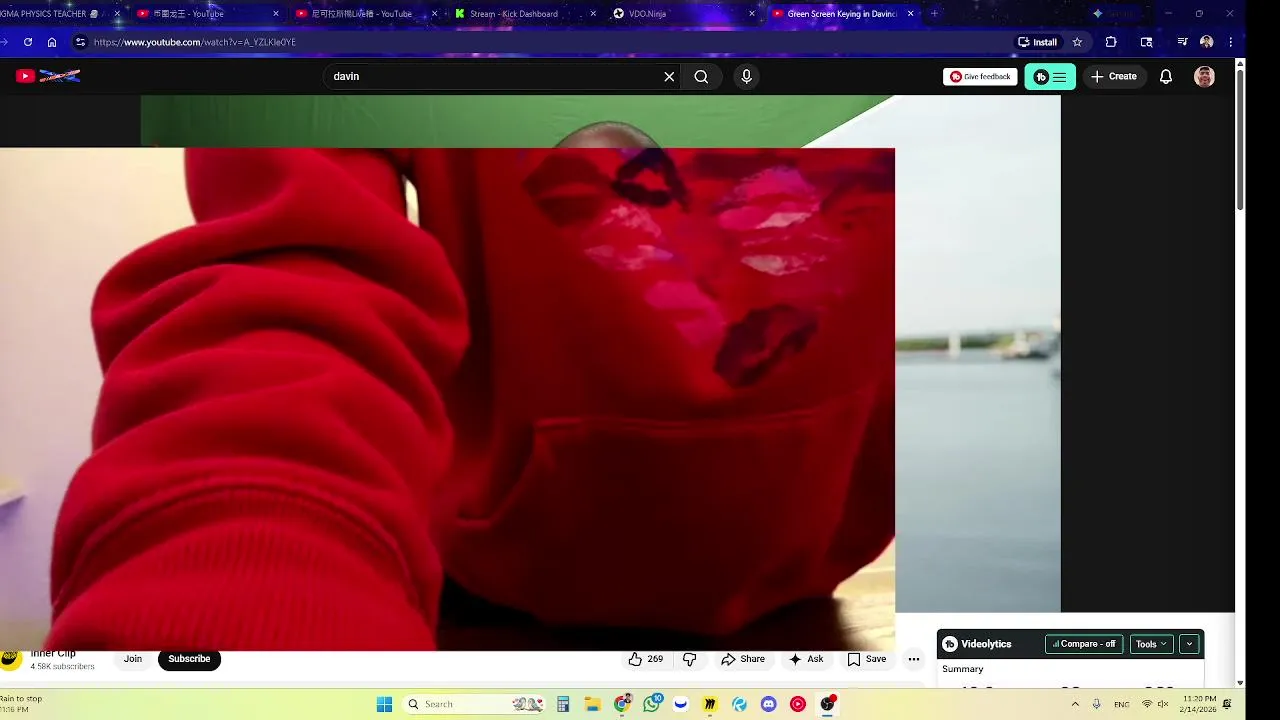The width and height of the screenshot is (1280, 720).
Task: Open the Windows Start button
Action: coord(384,704)
